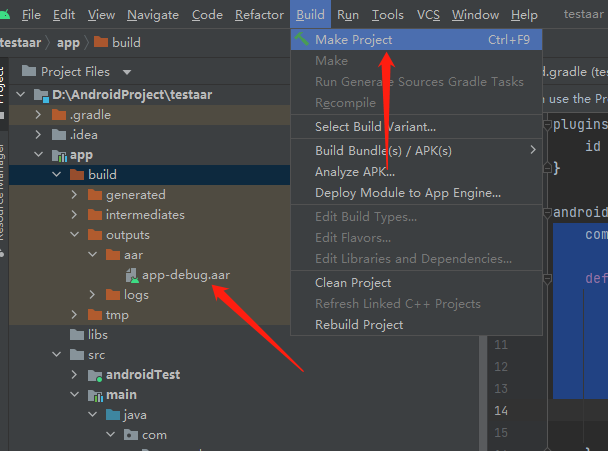Click Analyze APK... menu item
608x451 pixels.
click(x=355, y=171)
